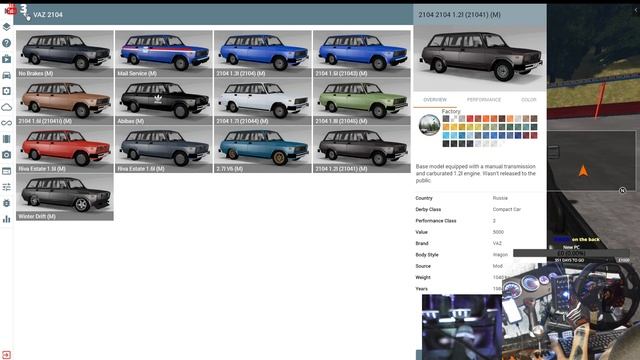Screen dimensions: 640x360
Task: Select the black Abibas (M) configuration
Action: [x=164, y=101]
